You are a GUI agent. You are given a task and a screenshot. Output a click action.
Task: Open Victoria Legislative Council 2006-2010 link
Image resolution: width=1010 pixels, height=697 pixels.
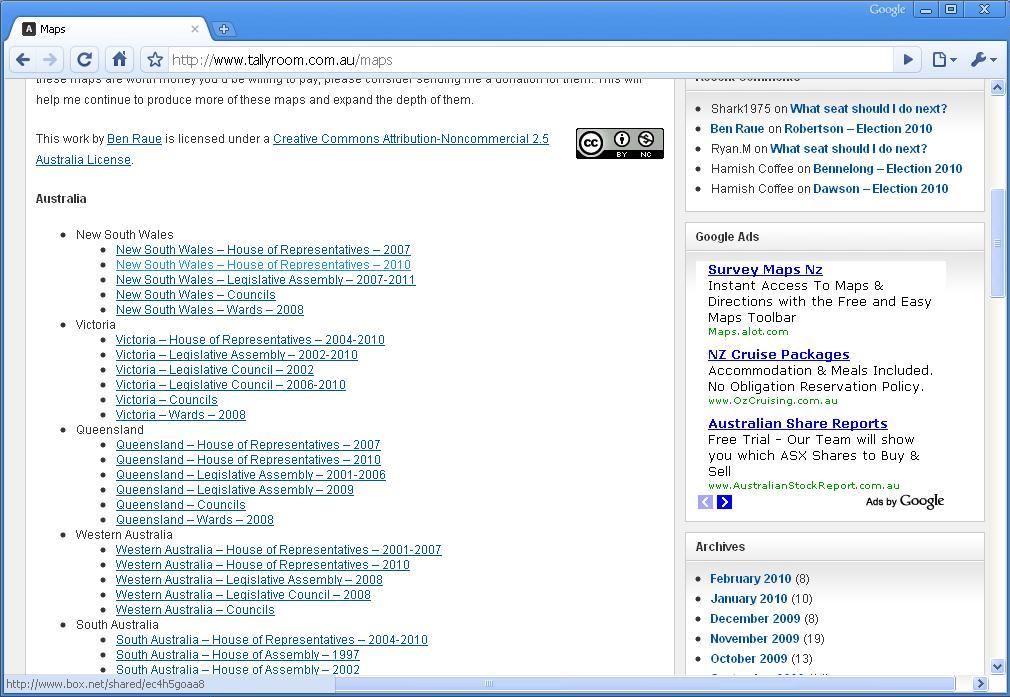[x=231, y=385]
